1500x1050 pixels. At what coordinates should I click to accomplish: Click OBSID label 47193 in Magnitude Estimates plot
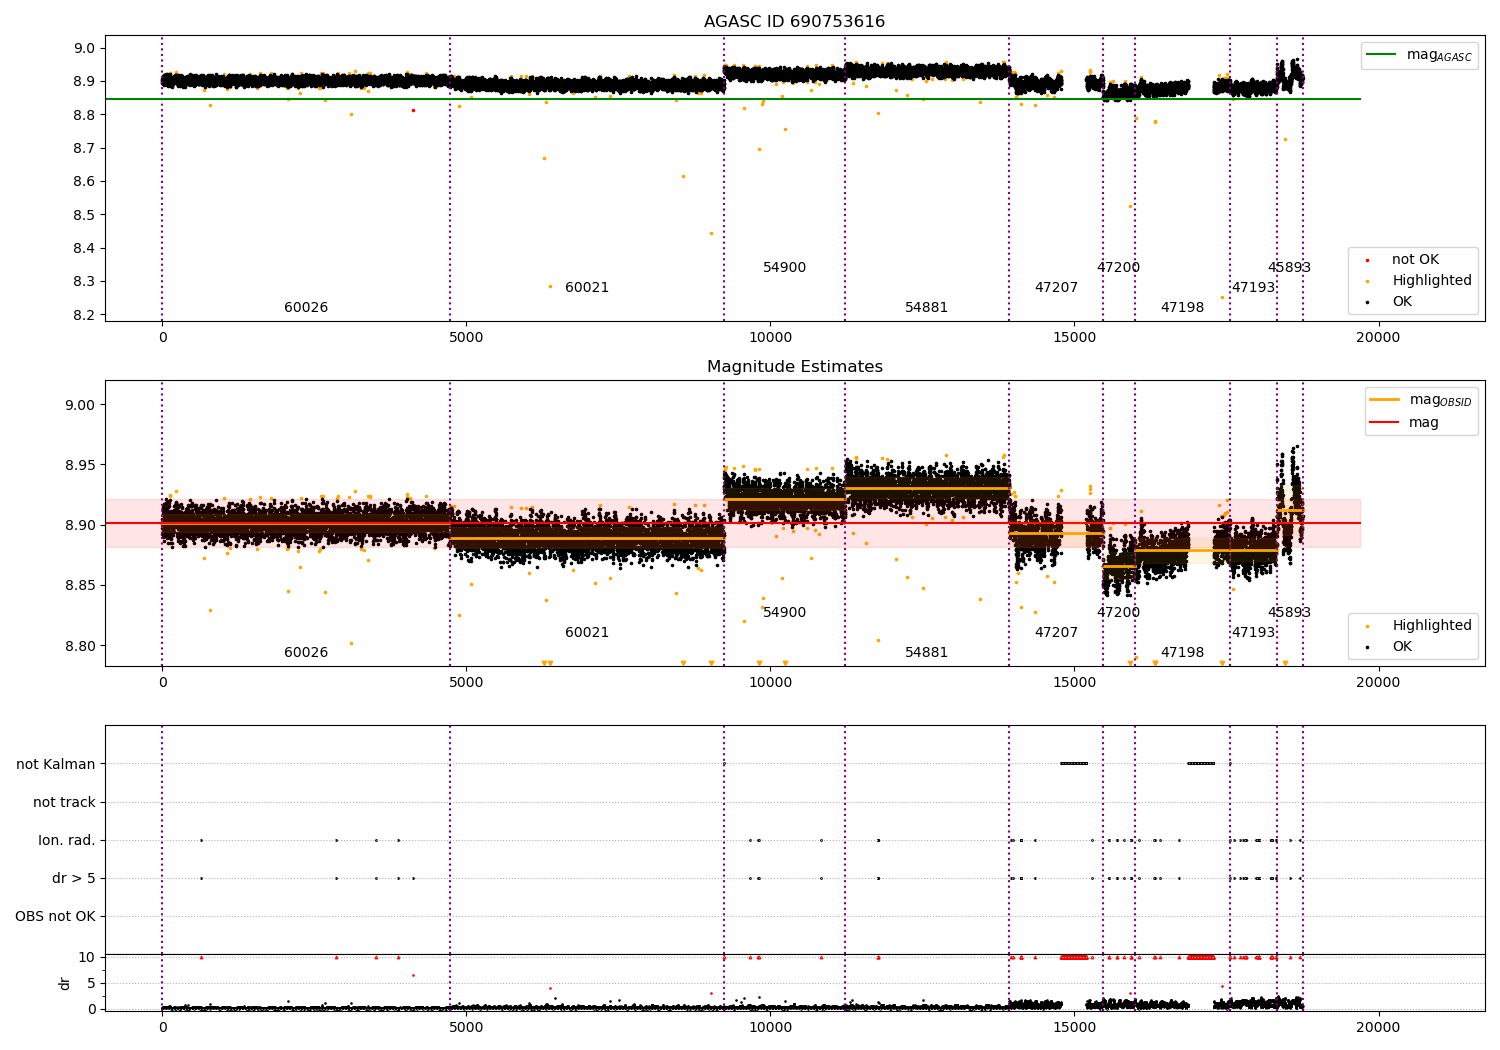click(x=1253, y=633)
